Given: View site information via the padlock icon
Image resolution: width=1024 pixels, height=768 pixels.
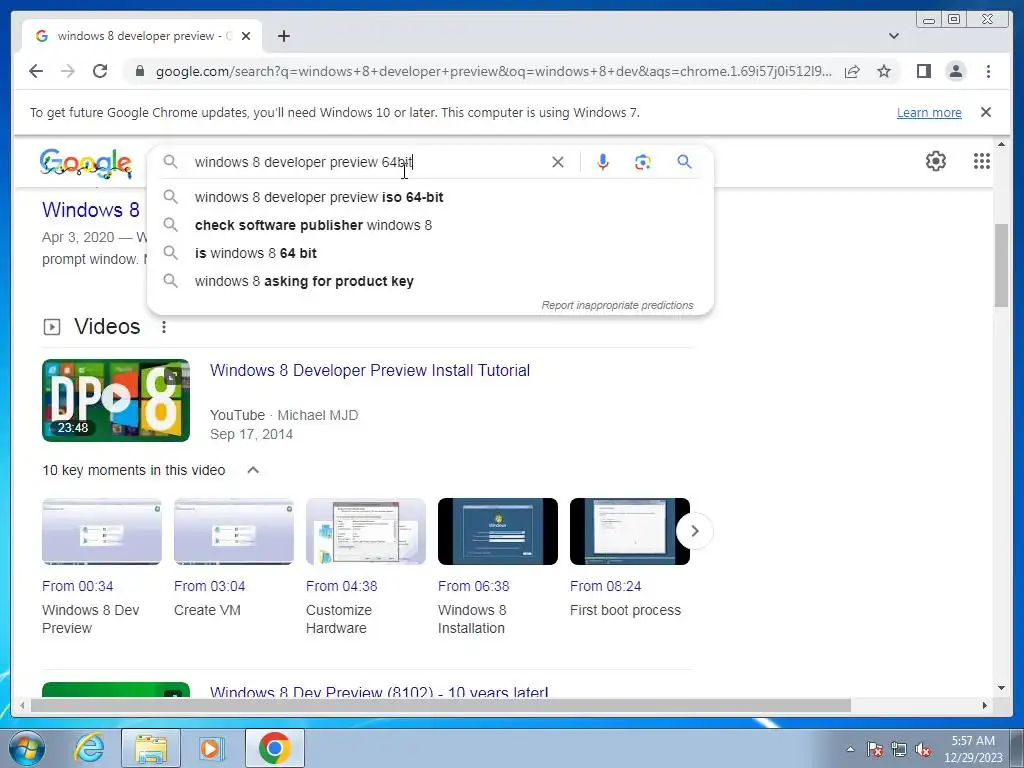Looking at the screenshot, I should point(139,71).
